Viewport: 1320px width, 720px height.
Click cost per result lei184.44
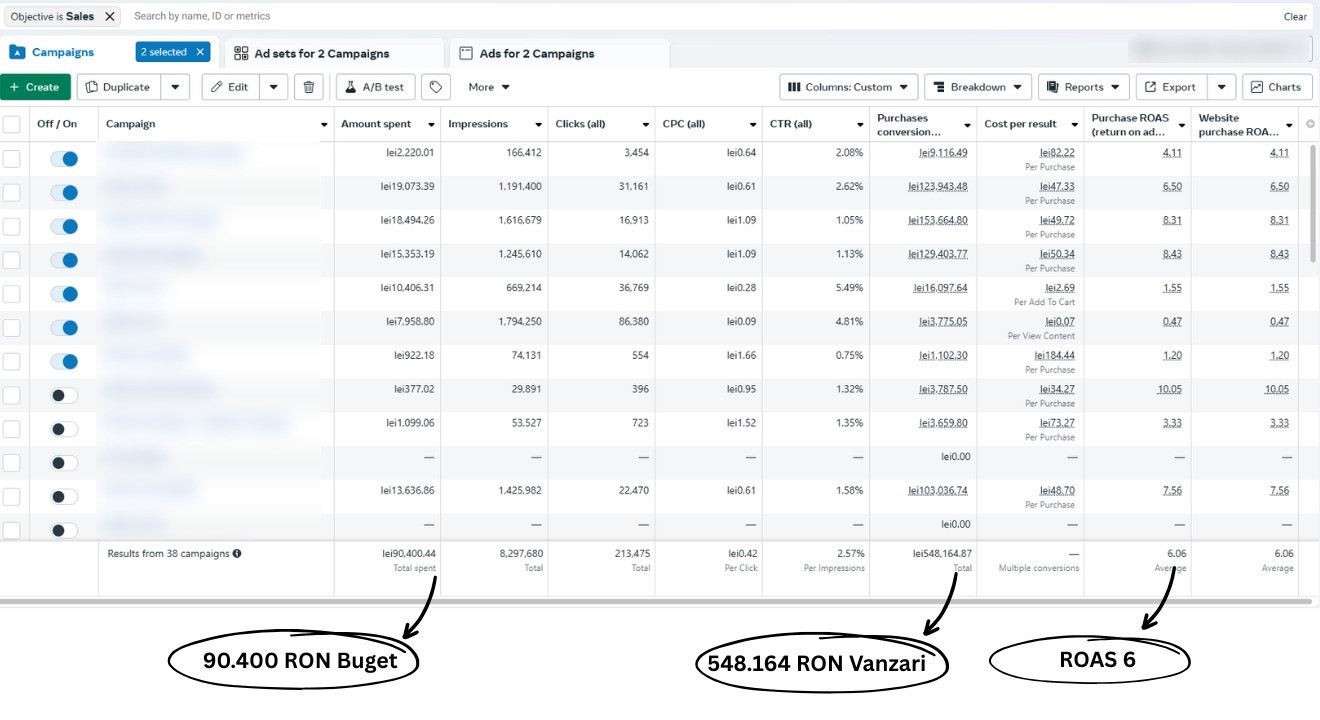click(1055, 355)
